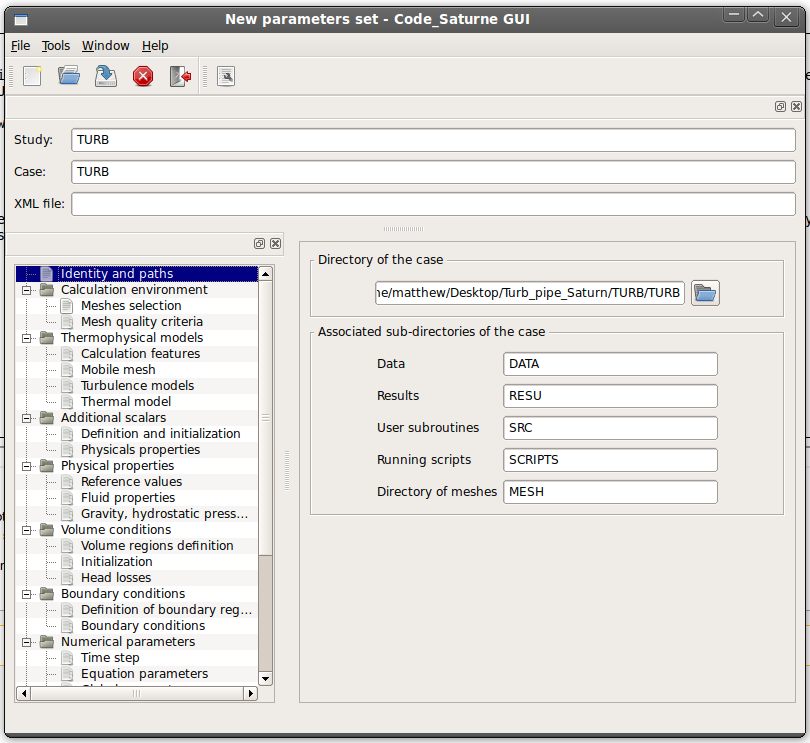Viewport: 810px width, 743px height.
Task: Open Definition and initialization under Additional scalars
Action: tap(161, 434)
